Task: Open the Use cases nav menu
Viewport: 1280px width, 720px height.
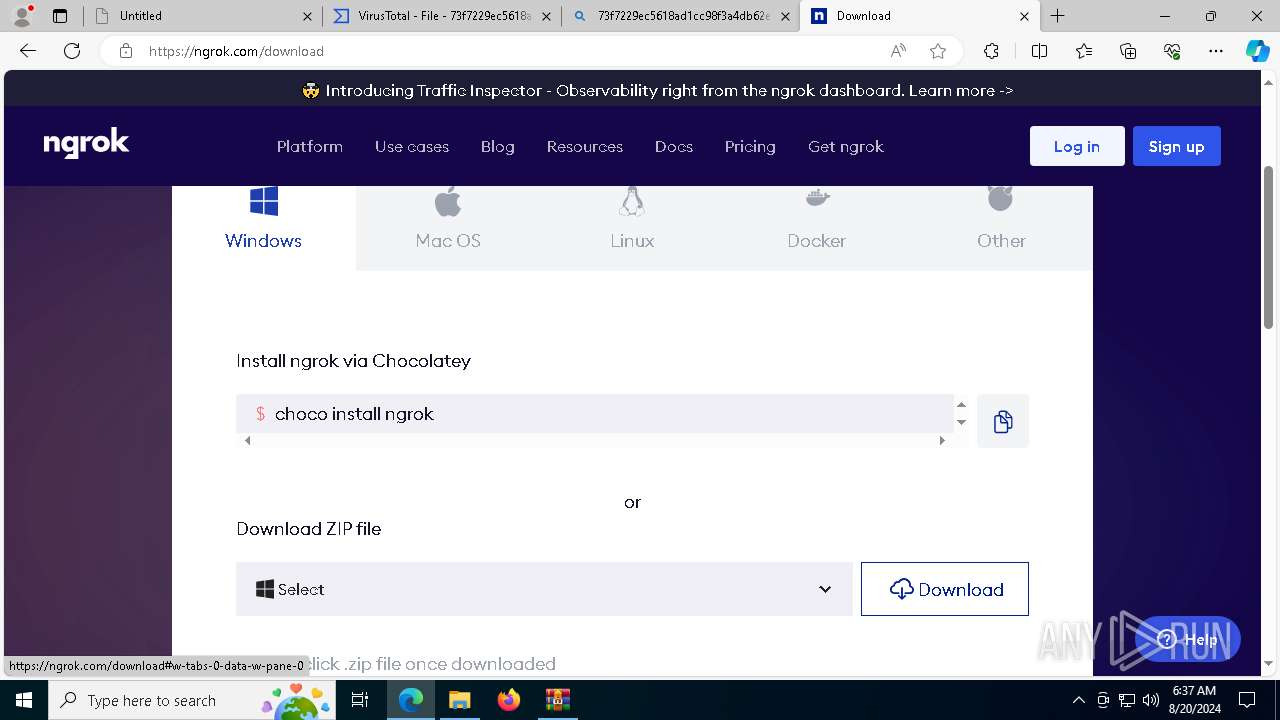Action: point(412,146)
